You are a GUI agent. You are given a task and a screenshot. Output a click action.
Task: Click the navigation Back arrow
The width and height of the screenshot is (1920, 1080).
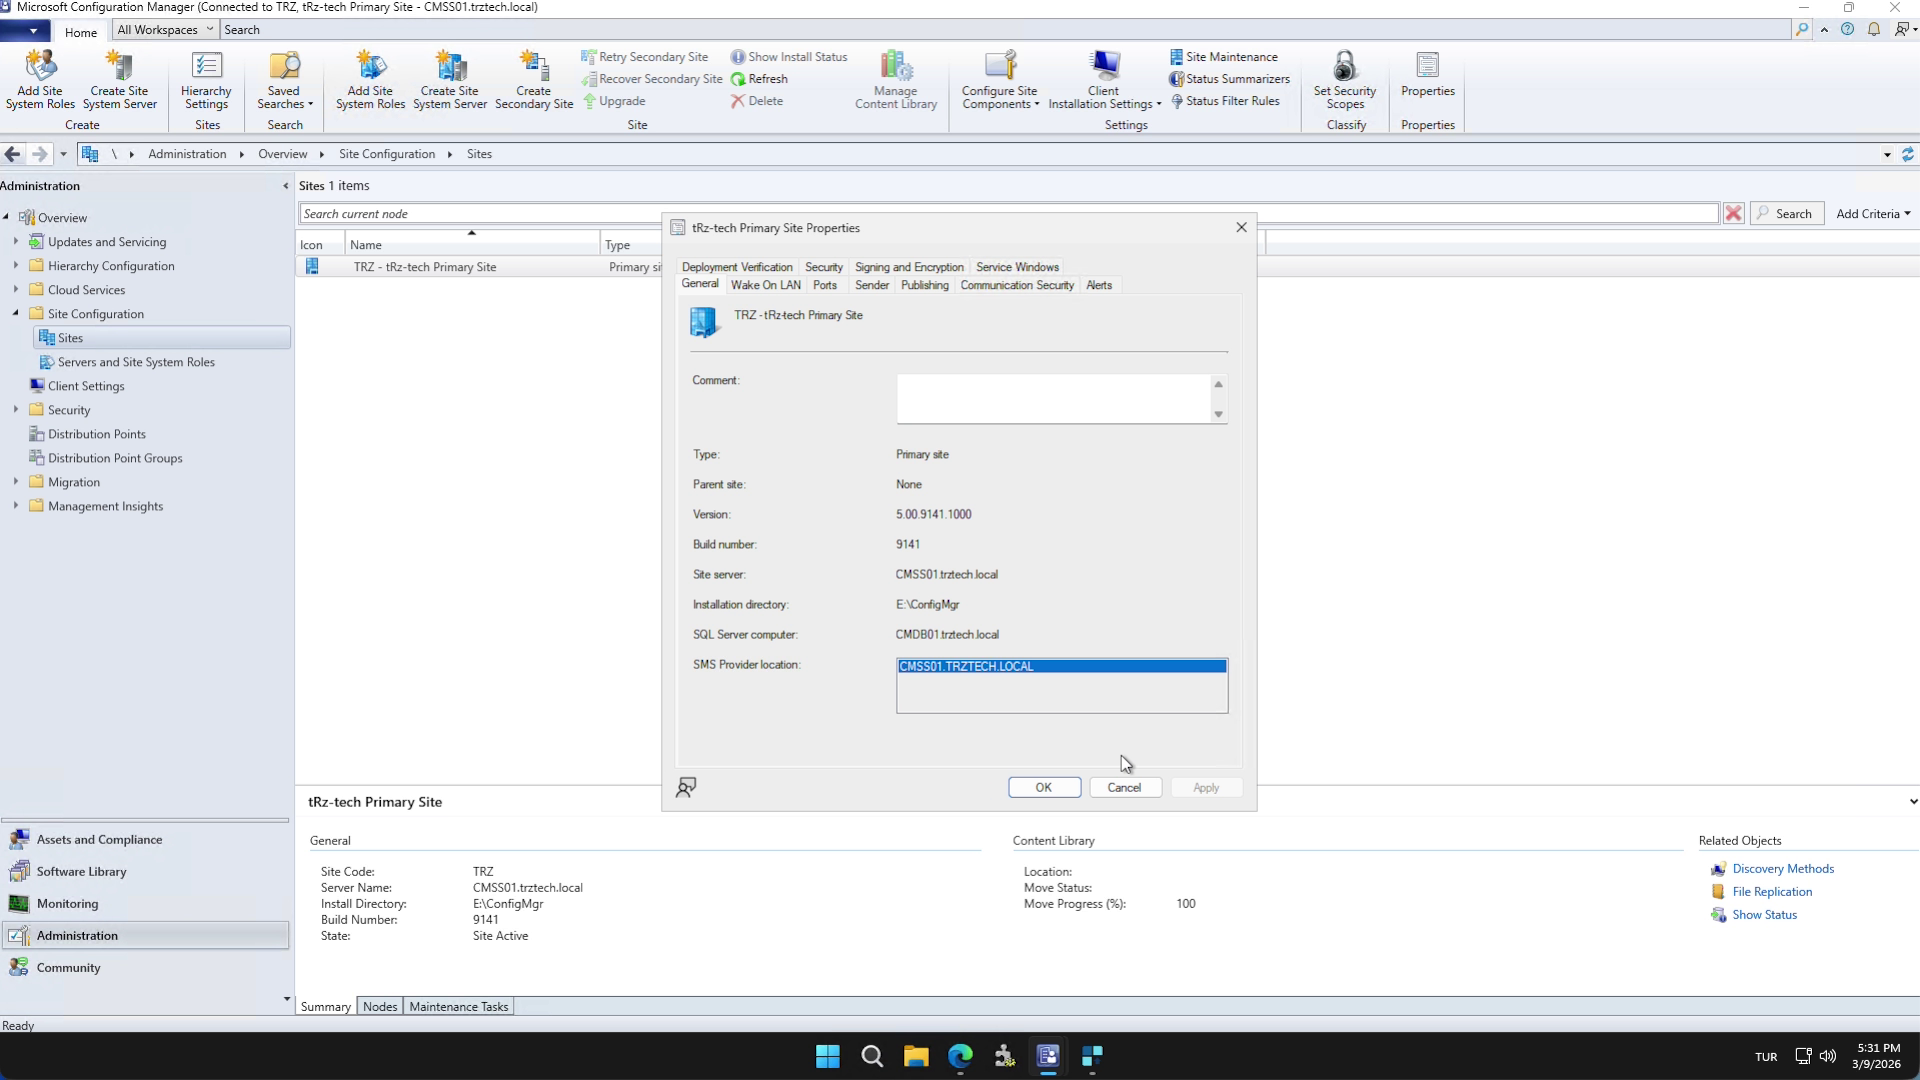point(12,154)
